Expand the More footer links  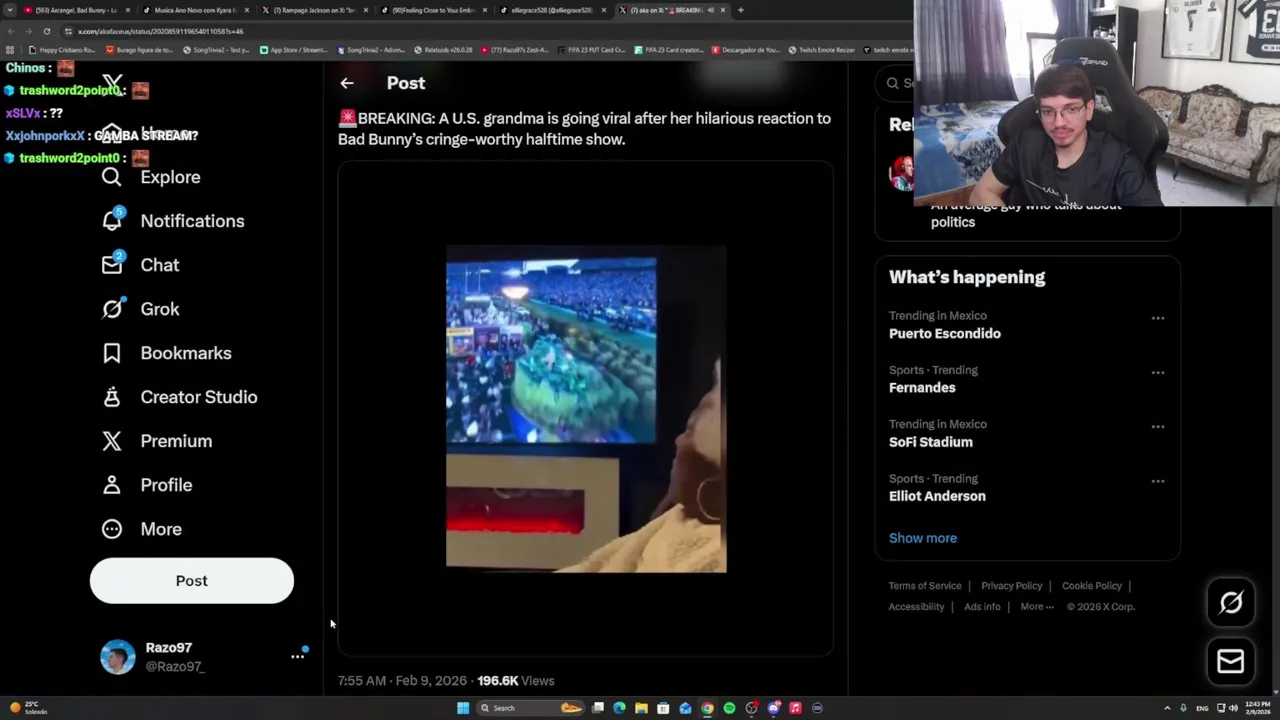coord(1037,606)
